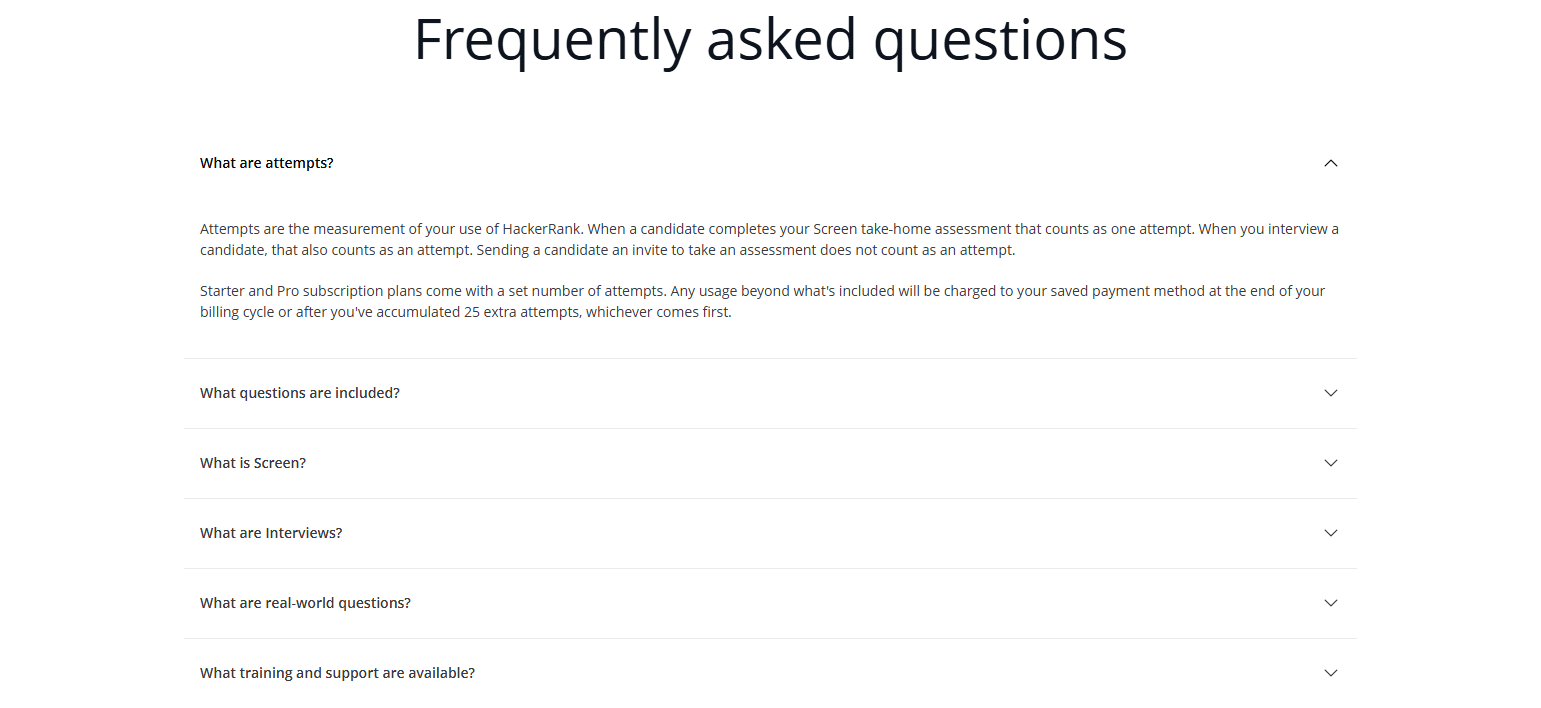Click the 'What questions are included?' label

(299, 393)
